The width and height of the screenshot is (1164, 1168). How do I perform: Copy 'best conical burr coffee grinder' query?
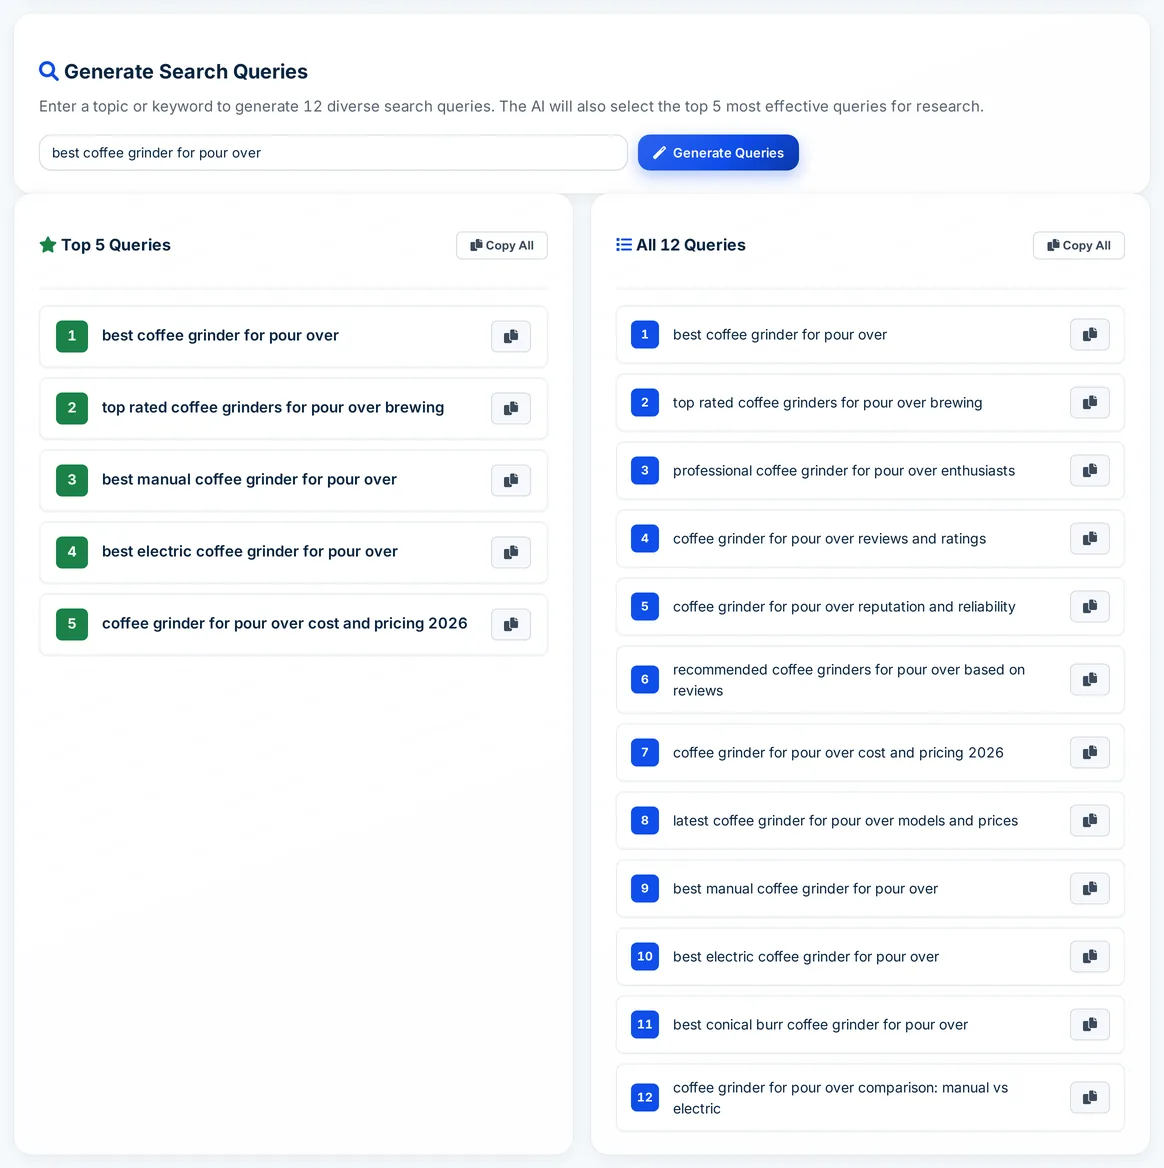[1090, 1024]
